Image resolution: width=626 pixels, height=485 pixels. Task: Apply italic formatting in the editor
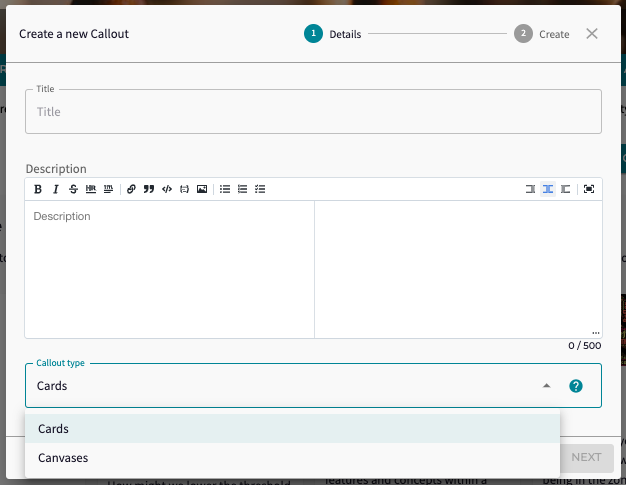point(56,189)
